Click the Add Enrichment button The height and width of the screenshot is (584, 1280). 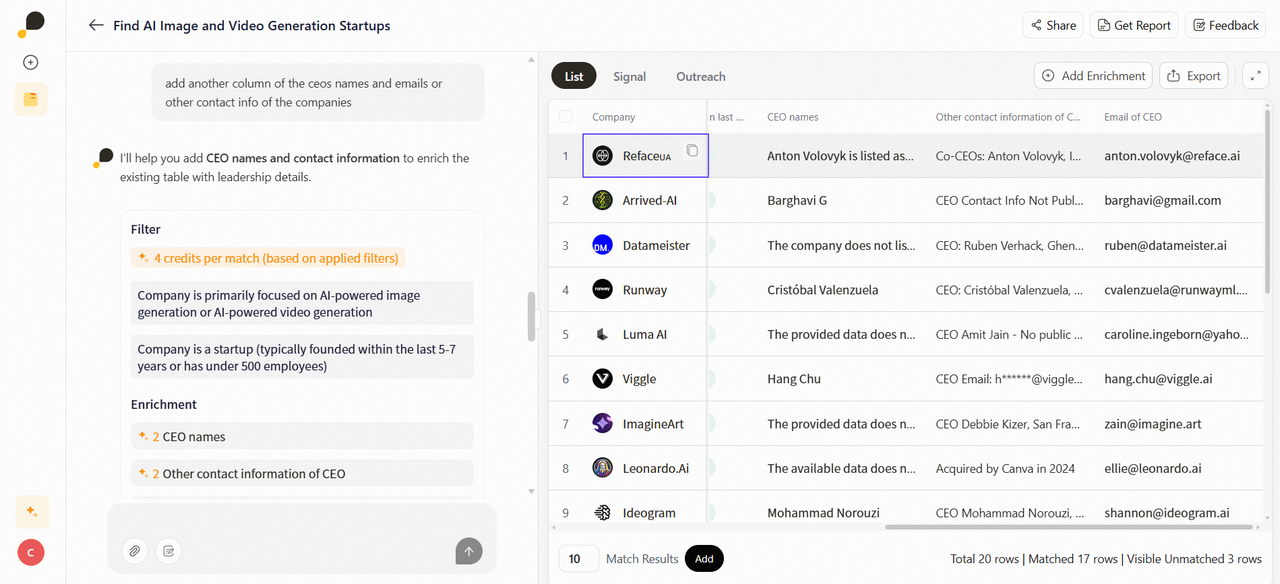[1093, 76]
